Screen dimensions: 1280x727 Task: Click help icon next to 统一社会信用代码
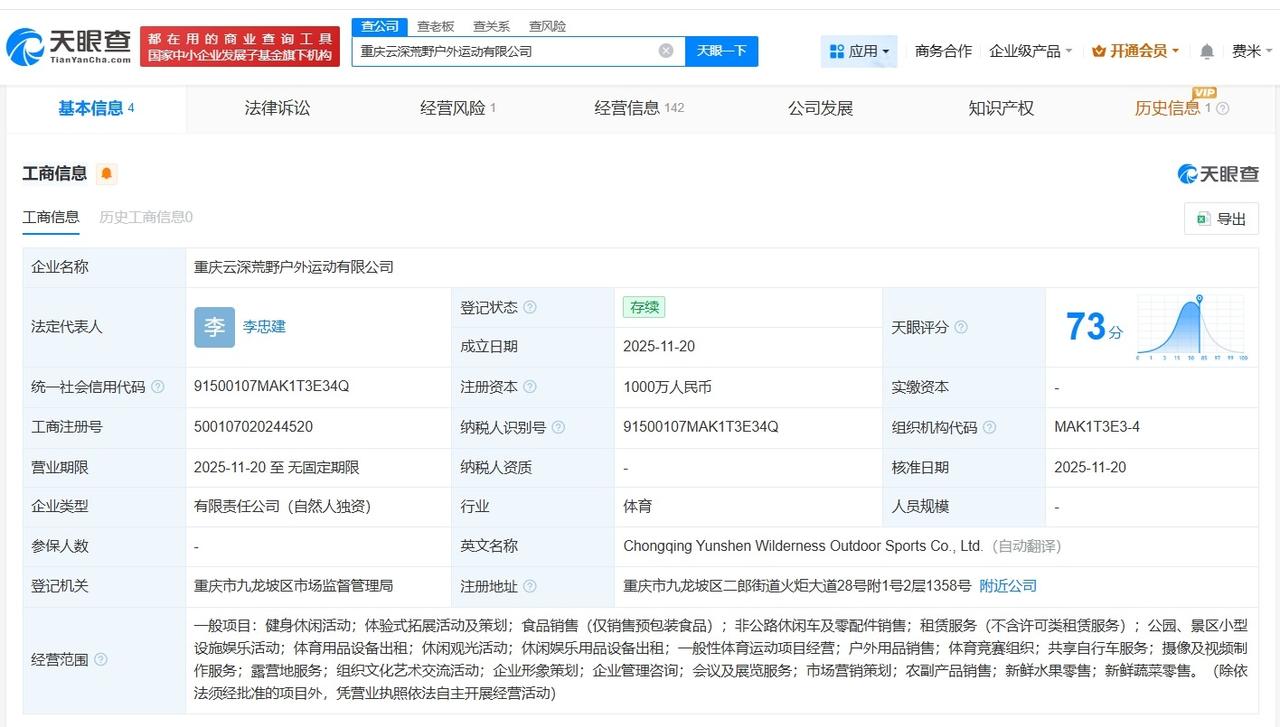(x=158, y=387)
